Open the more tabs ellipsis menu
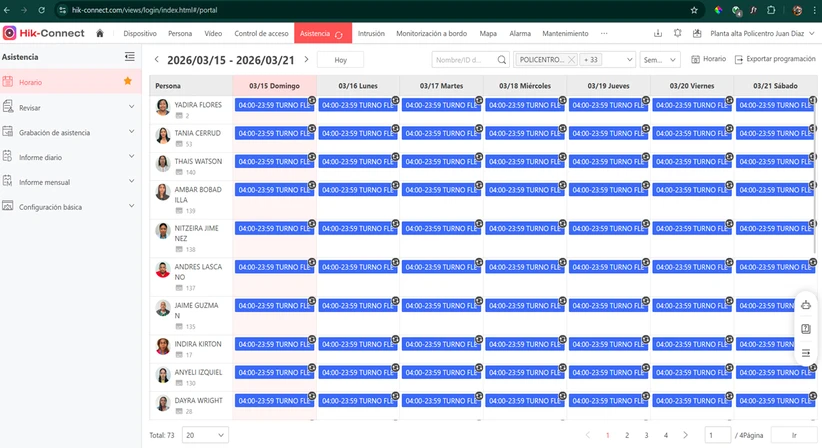Viewport: 822px width, 448px height. 604,33
